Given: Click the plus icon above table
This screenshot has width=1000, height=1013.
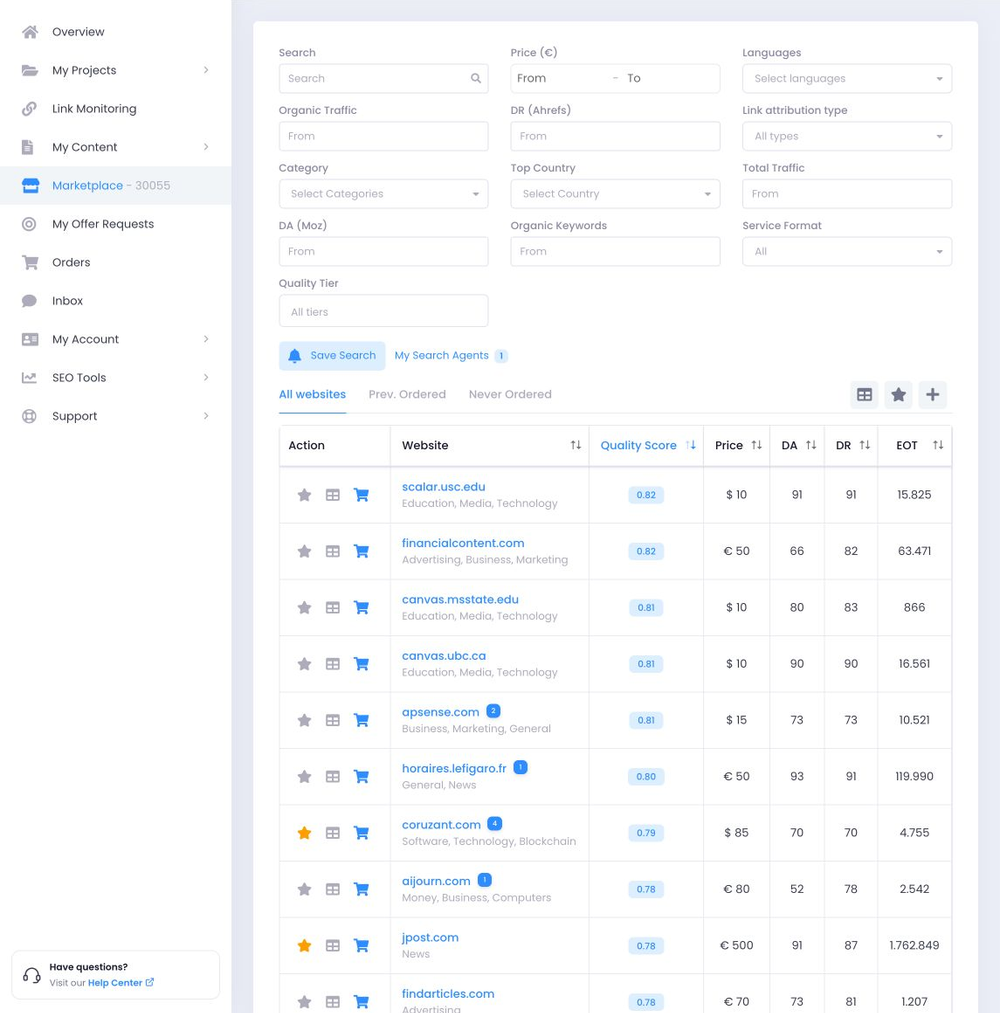Looking at the screenshot, I should [932, 395].
